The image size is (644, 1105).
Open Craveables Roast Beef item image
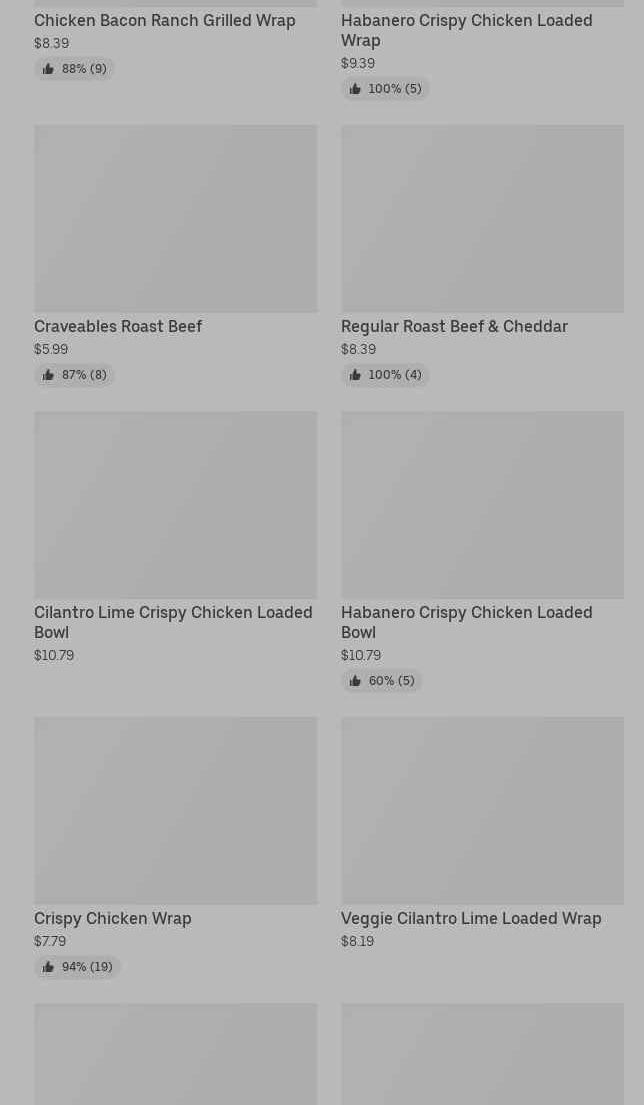(x=175, y=218)
